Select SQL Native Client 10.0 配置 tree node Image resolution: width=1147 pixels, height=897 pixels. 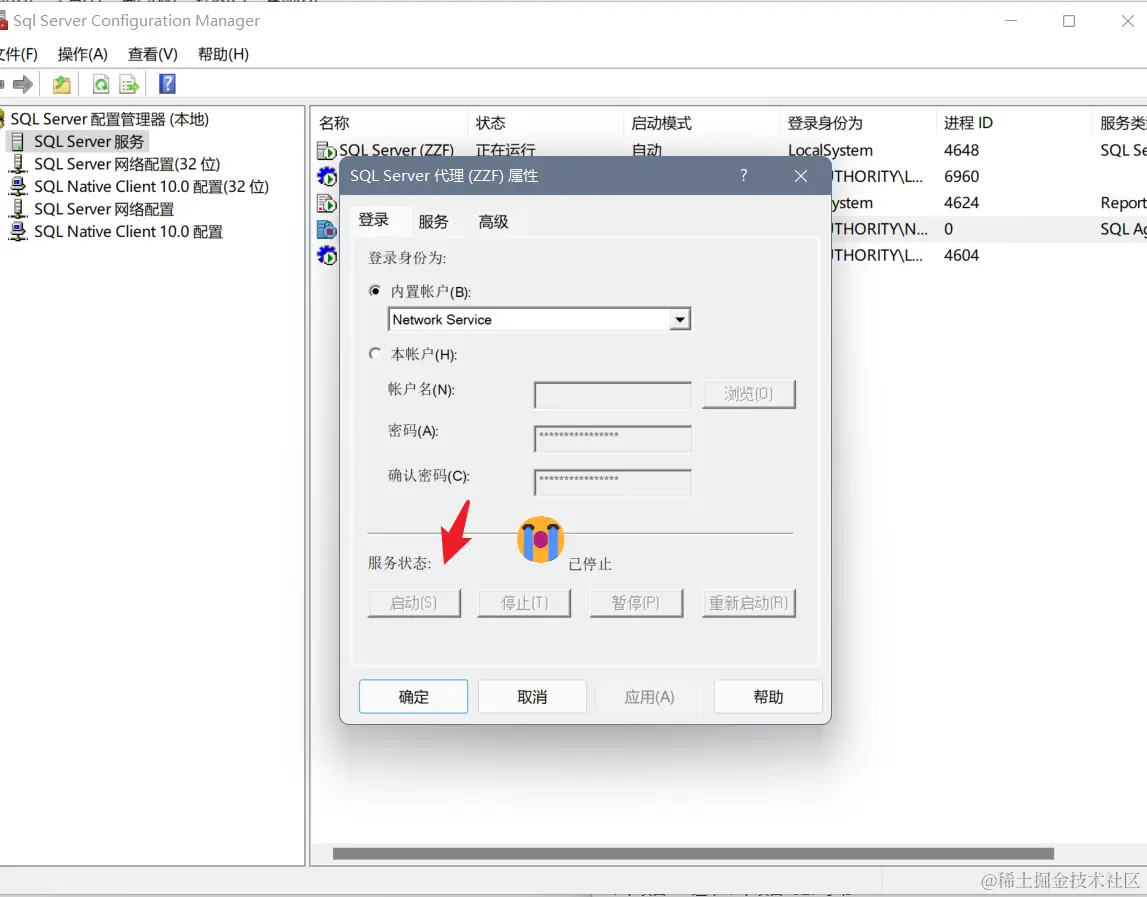tap(128, 232)
